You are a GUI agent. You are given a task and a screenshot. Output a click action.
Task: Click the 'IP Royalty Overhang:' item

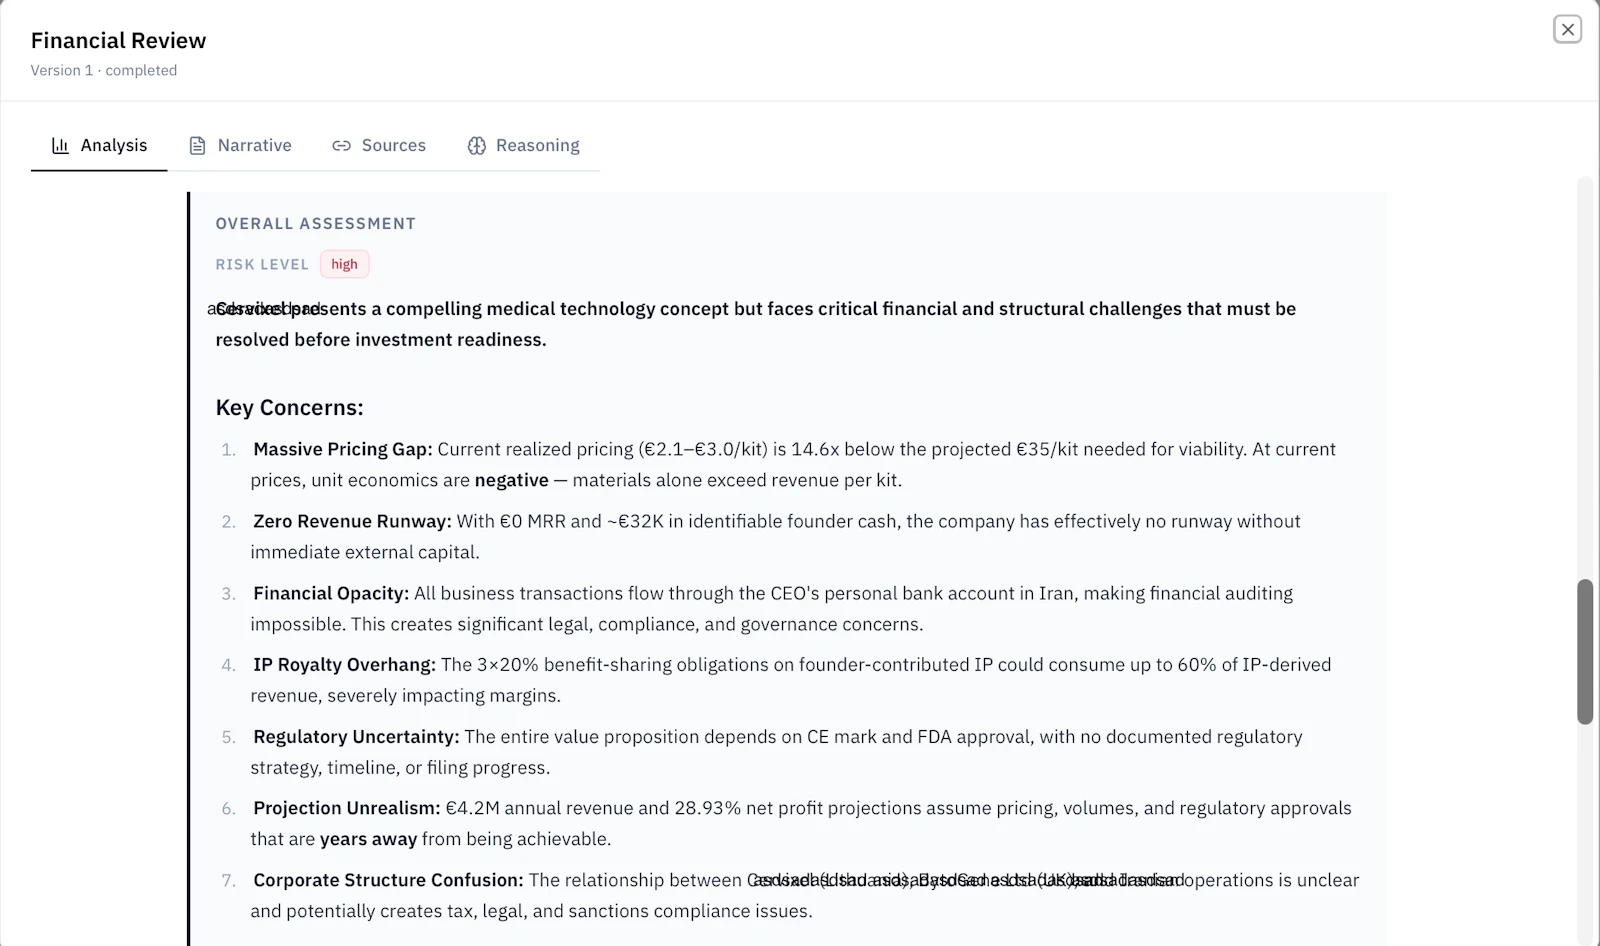344,665
